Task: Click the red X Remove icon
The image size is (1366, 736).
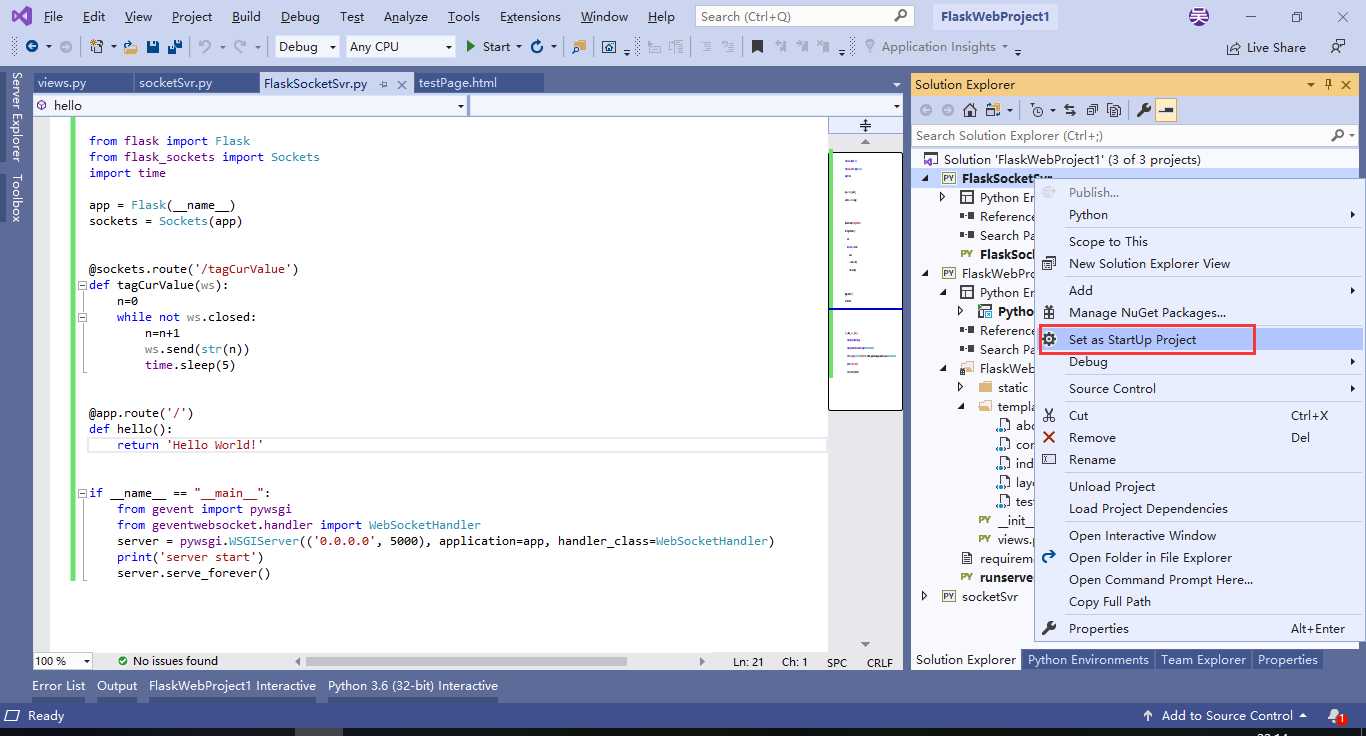Action: [1049, 437]
